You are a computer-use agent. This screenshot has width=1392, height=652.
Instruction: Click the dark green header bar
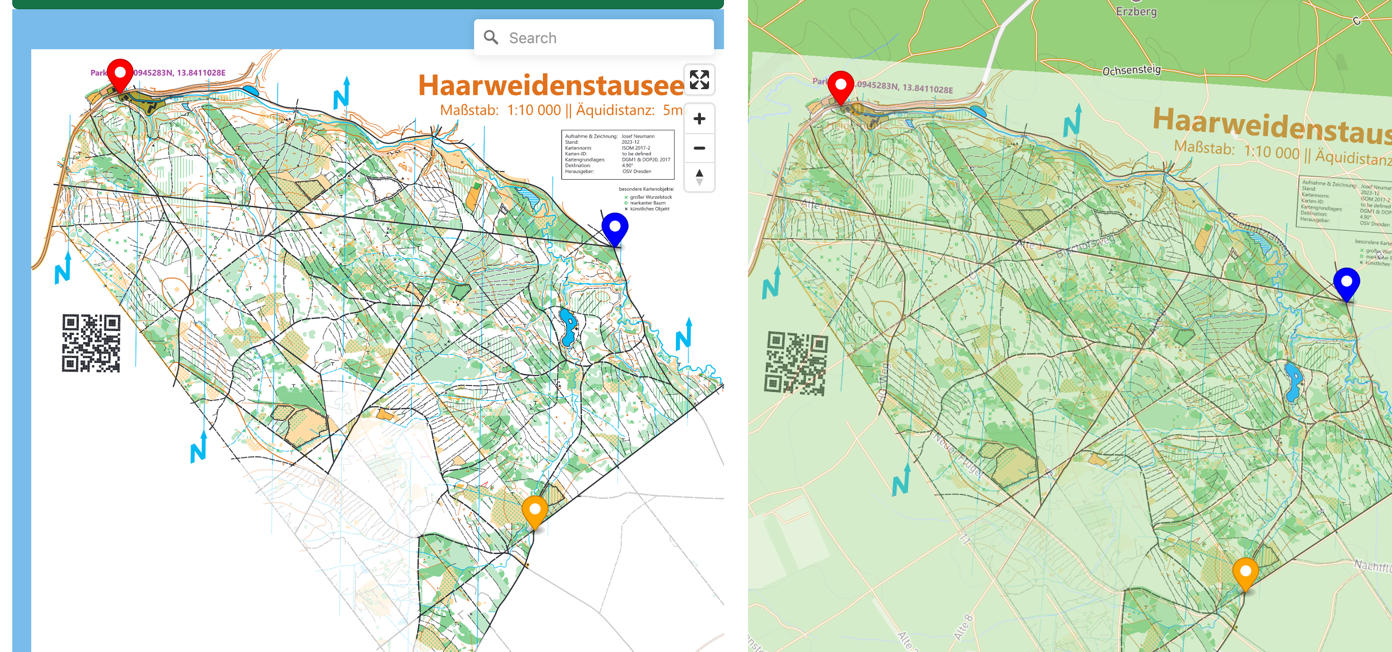(367, 4)
